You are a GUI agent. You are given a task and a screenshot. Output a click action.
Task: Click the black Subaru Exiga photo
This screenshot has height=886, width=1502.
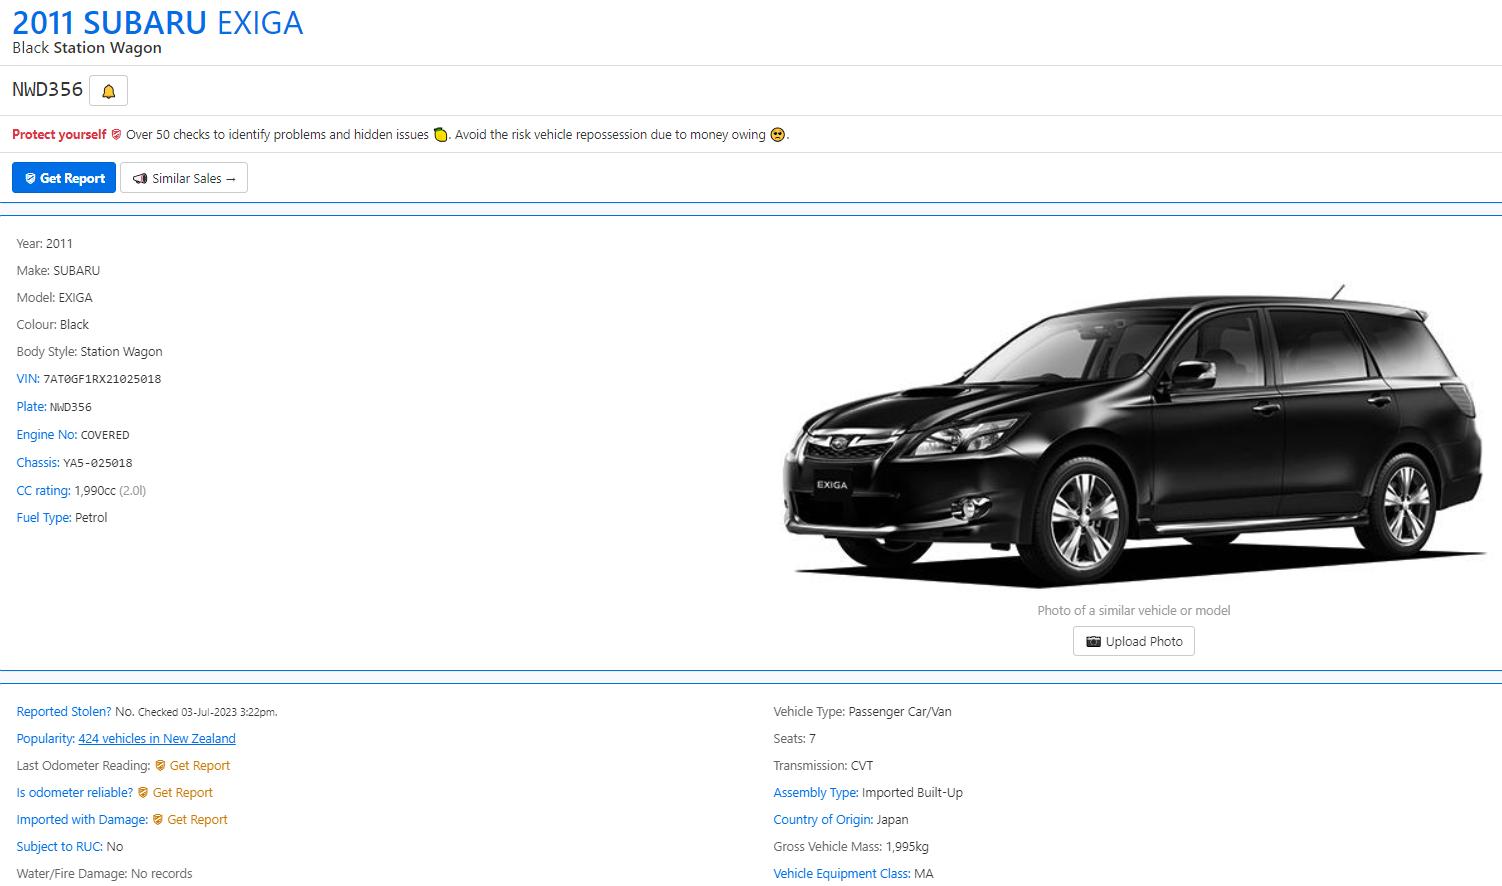point(1134,437)
